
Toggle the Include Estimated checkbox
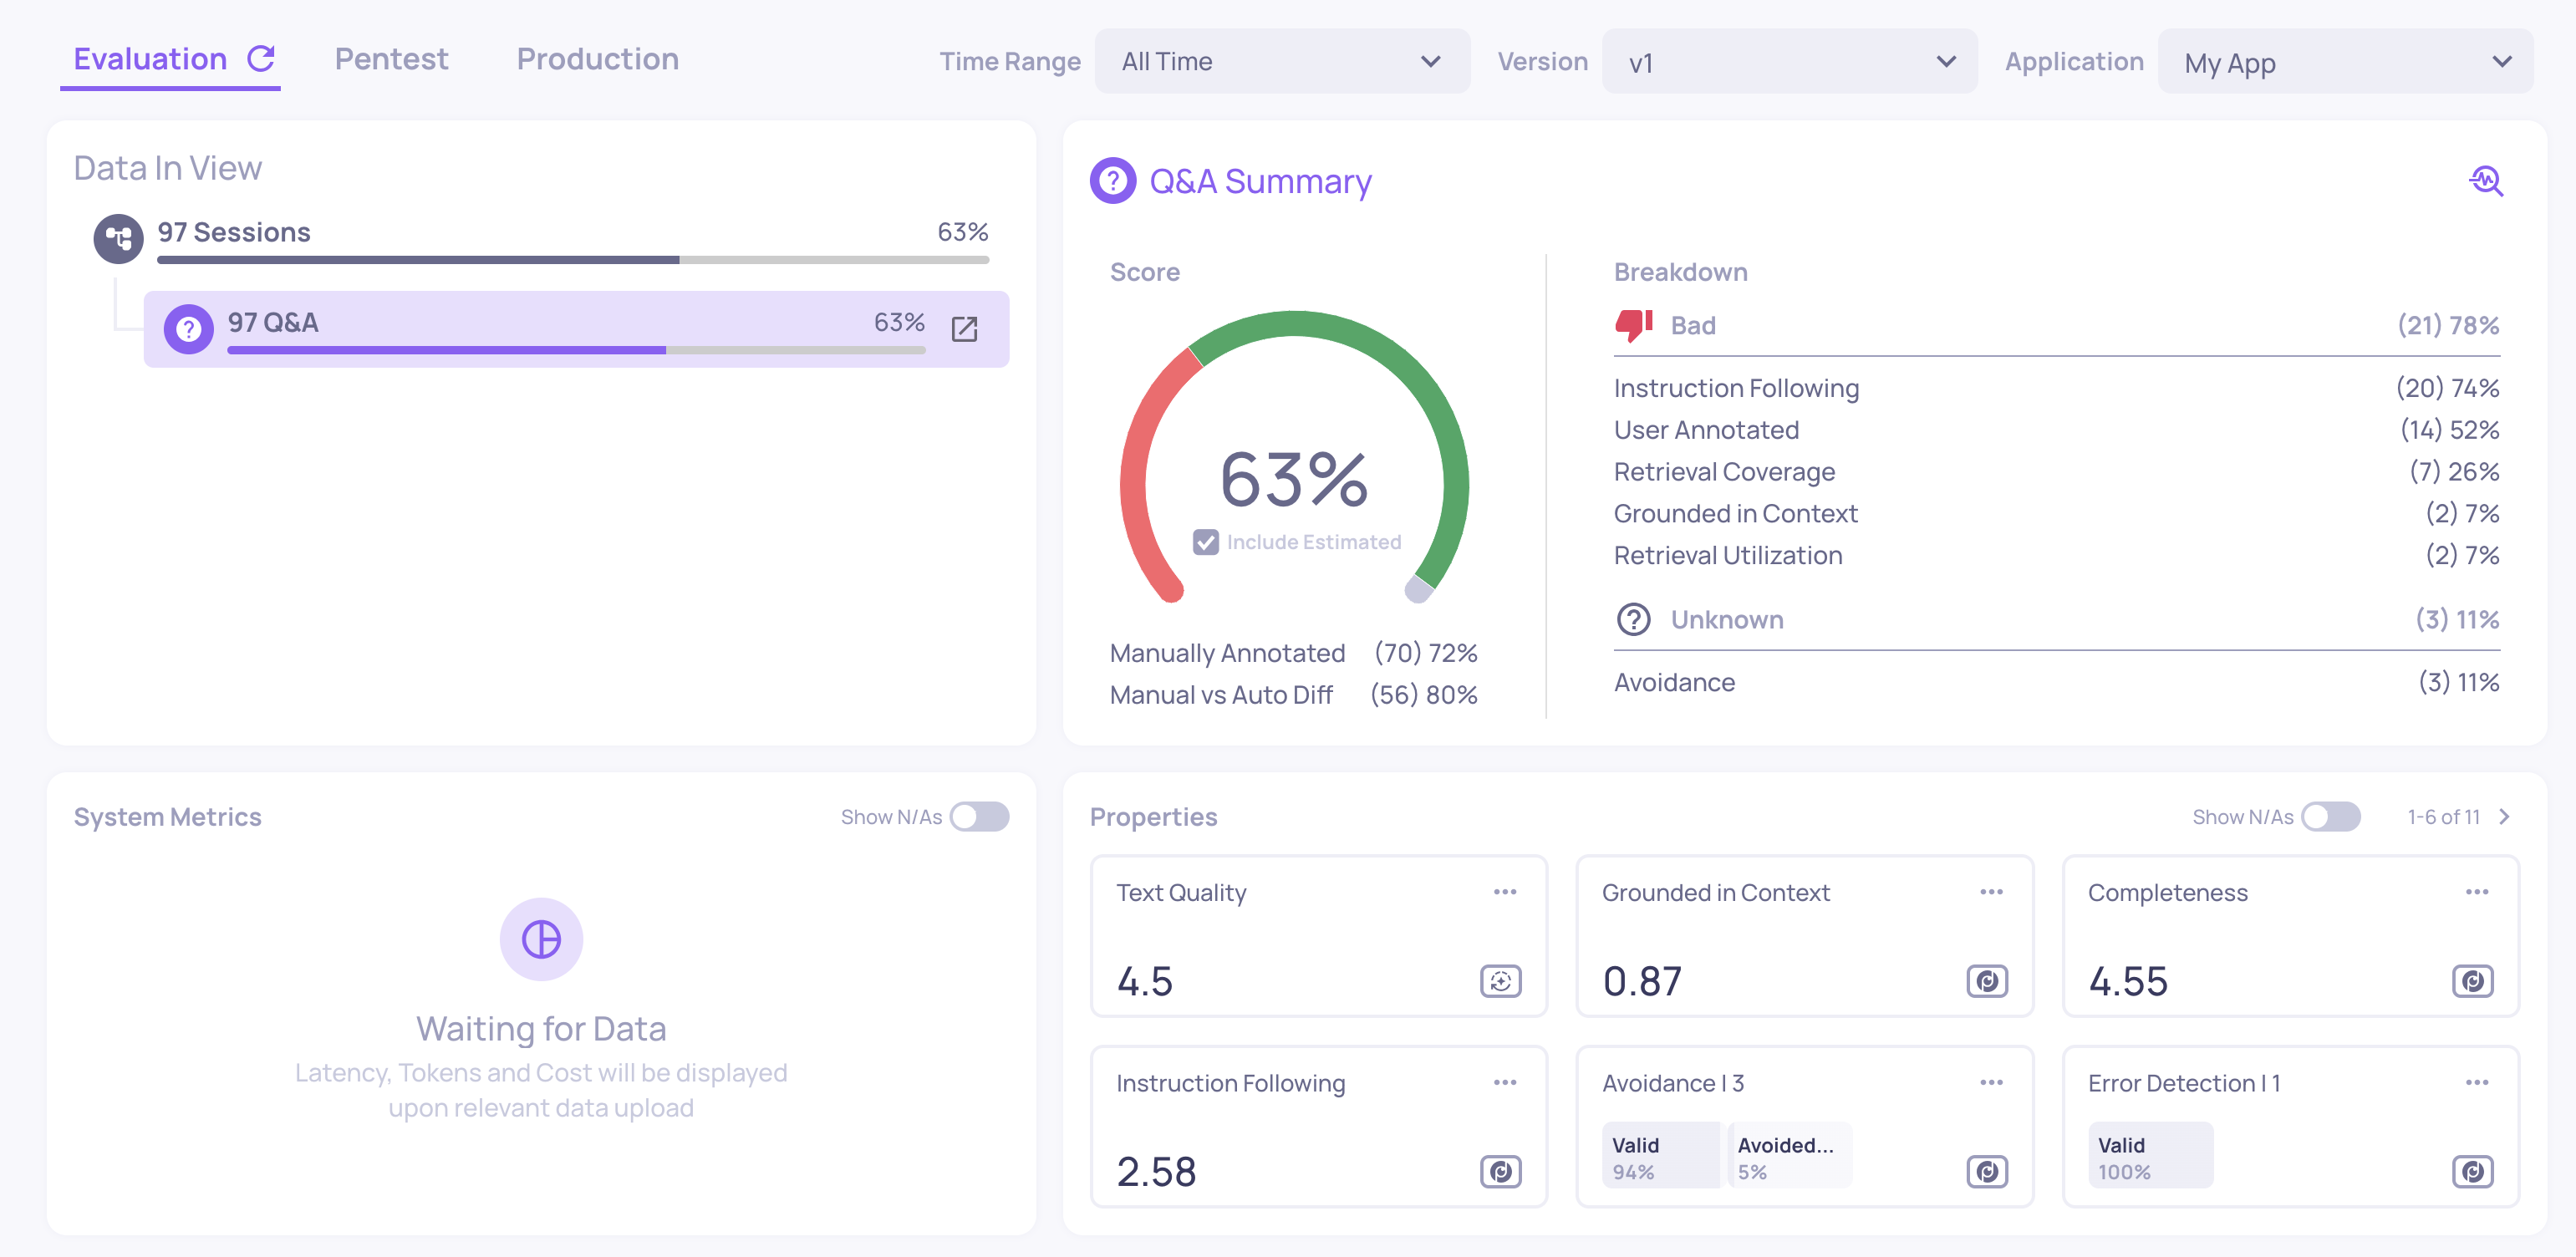click(1205, 542)
